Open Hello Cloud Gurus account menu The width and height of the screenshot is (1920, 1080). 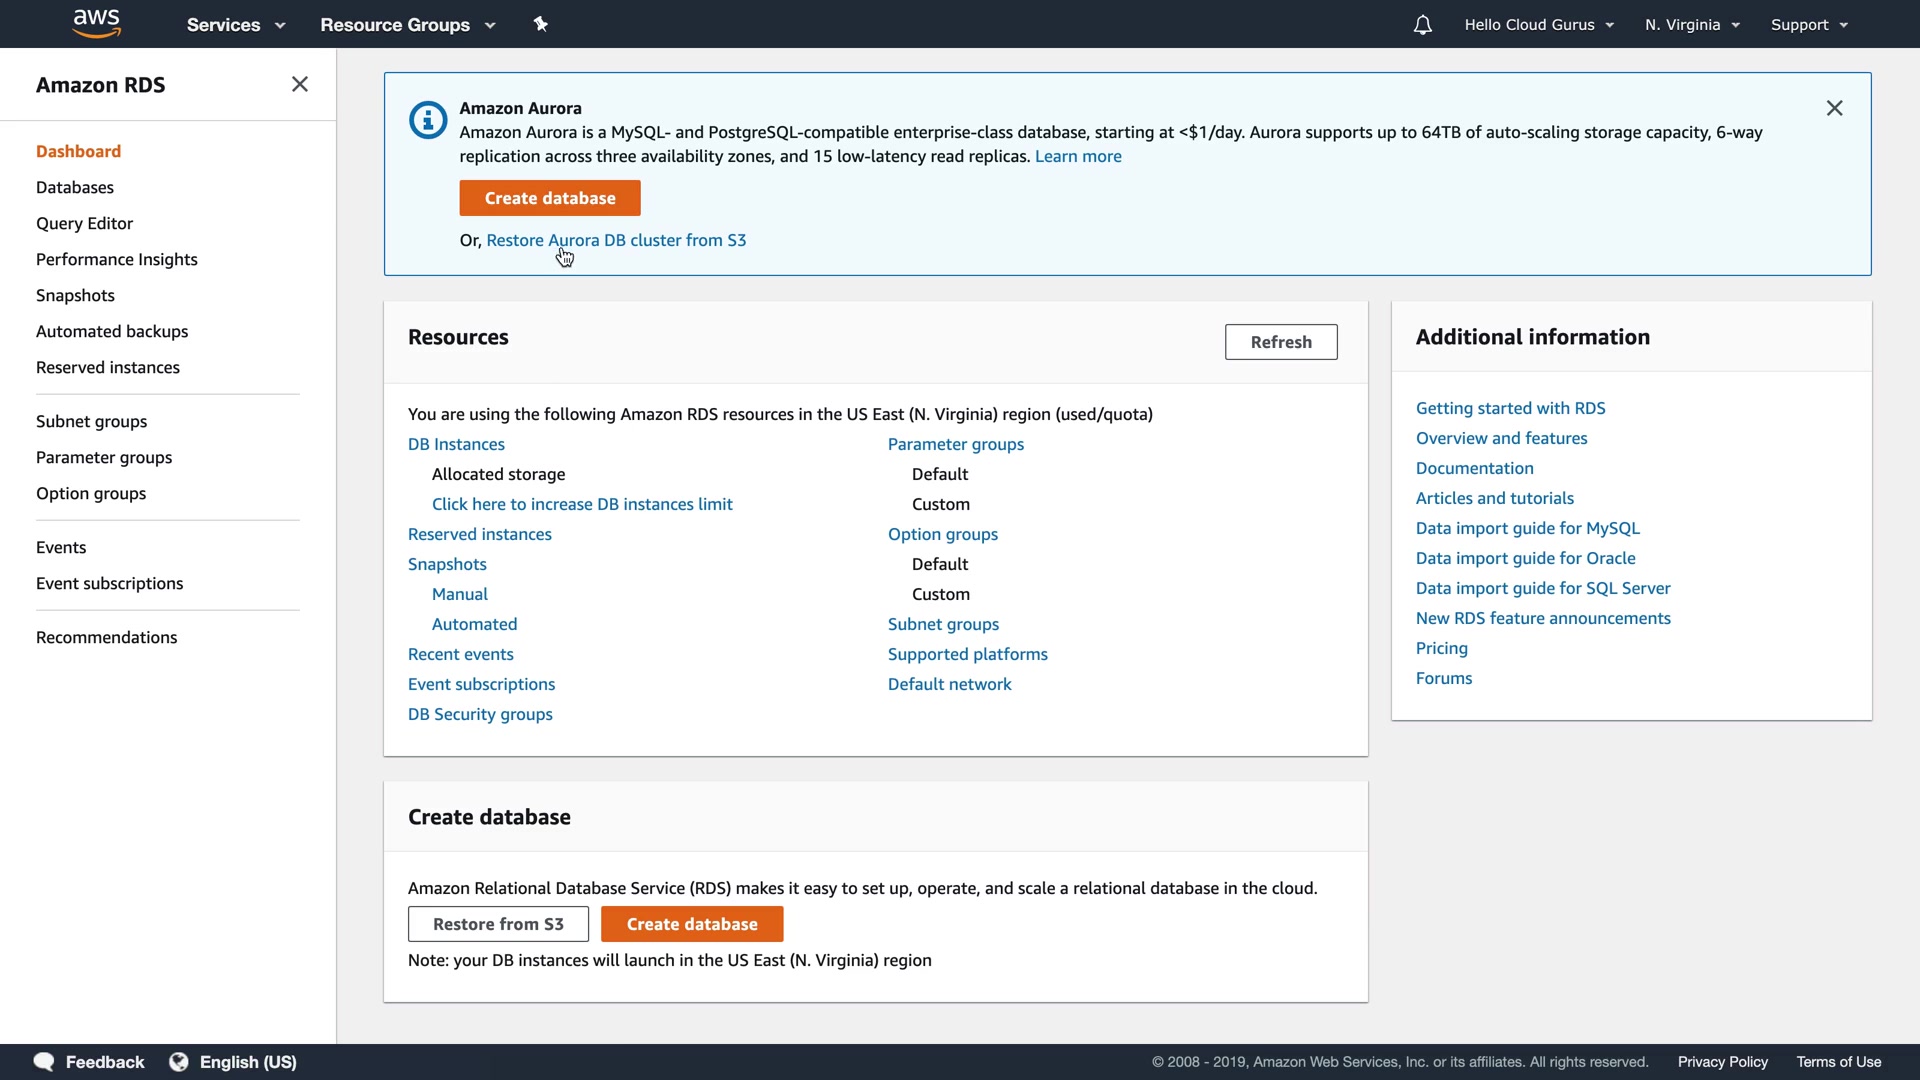click(1539, 25)
